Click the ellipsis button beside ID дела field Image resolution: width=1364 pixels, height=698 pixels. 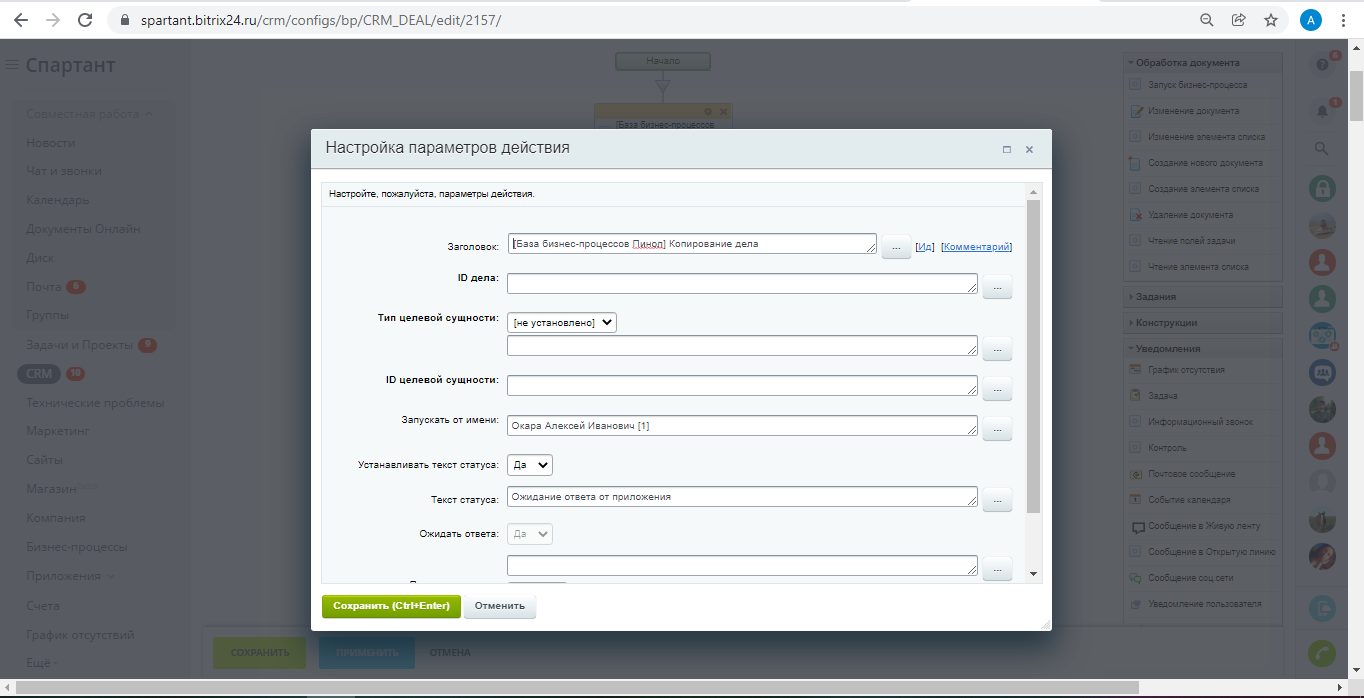point(998,288)
